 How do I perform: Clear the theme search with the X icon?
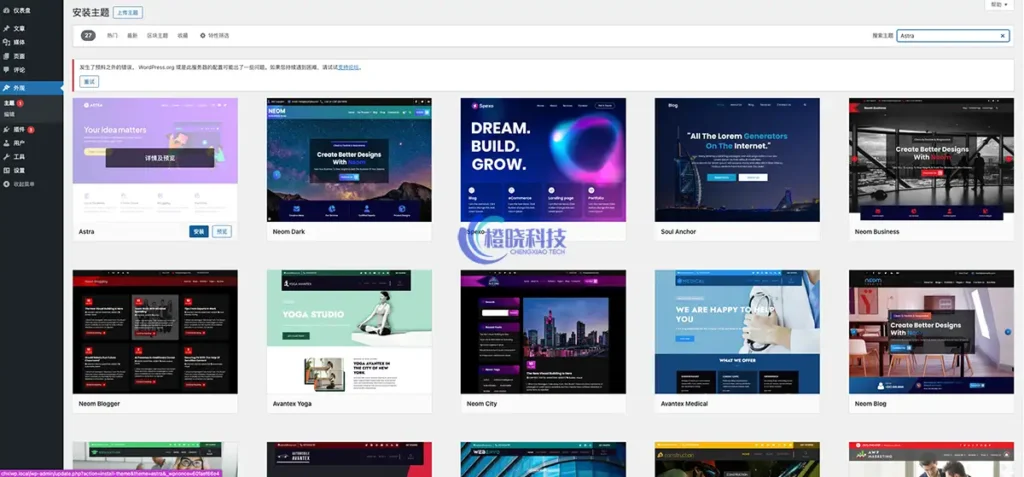pos(1002,35)
